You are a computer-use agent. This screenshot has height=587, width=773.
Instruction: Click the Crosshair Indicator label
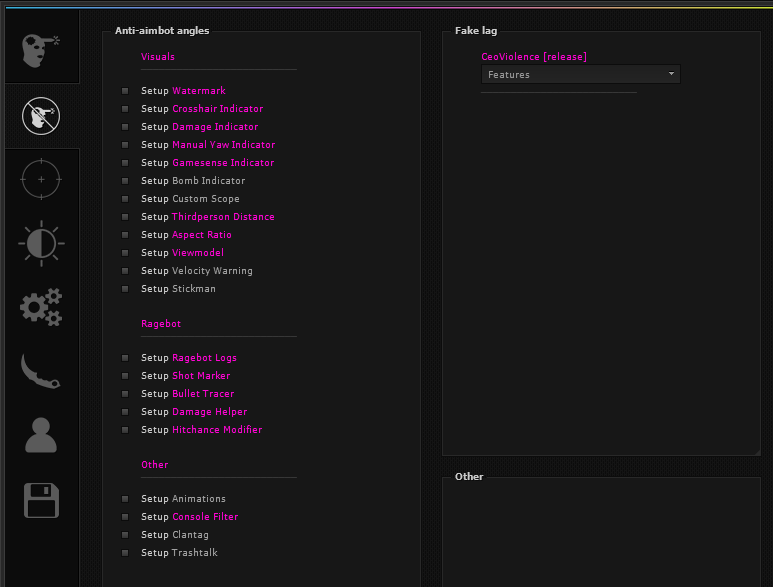217,108
